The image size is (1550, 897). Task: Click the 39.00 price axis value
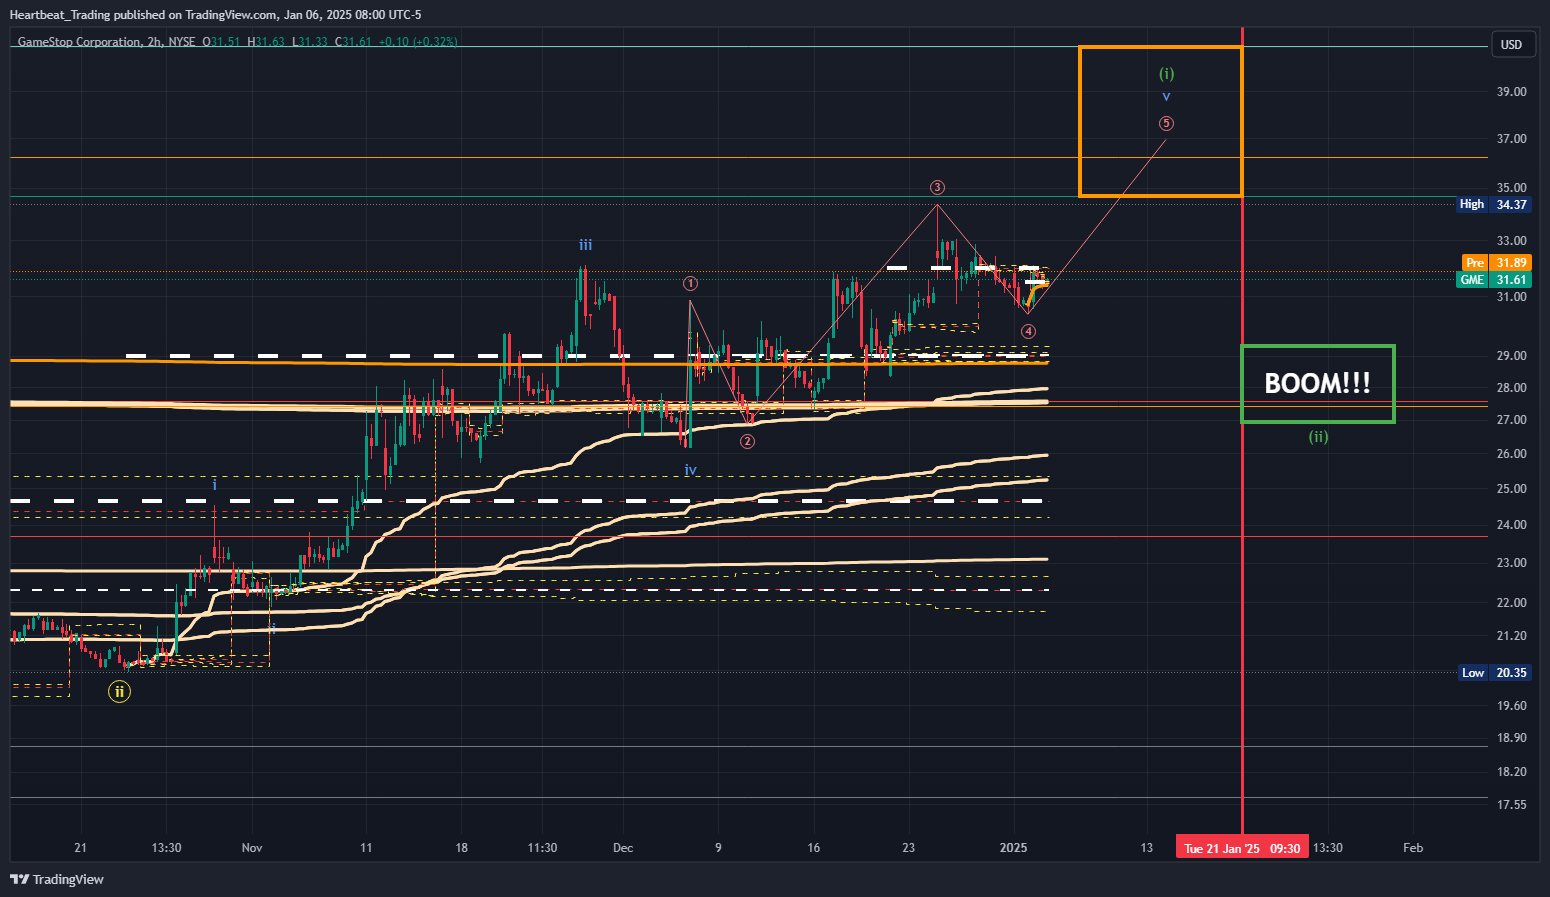[1511, 91]
